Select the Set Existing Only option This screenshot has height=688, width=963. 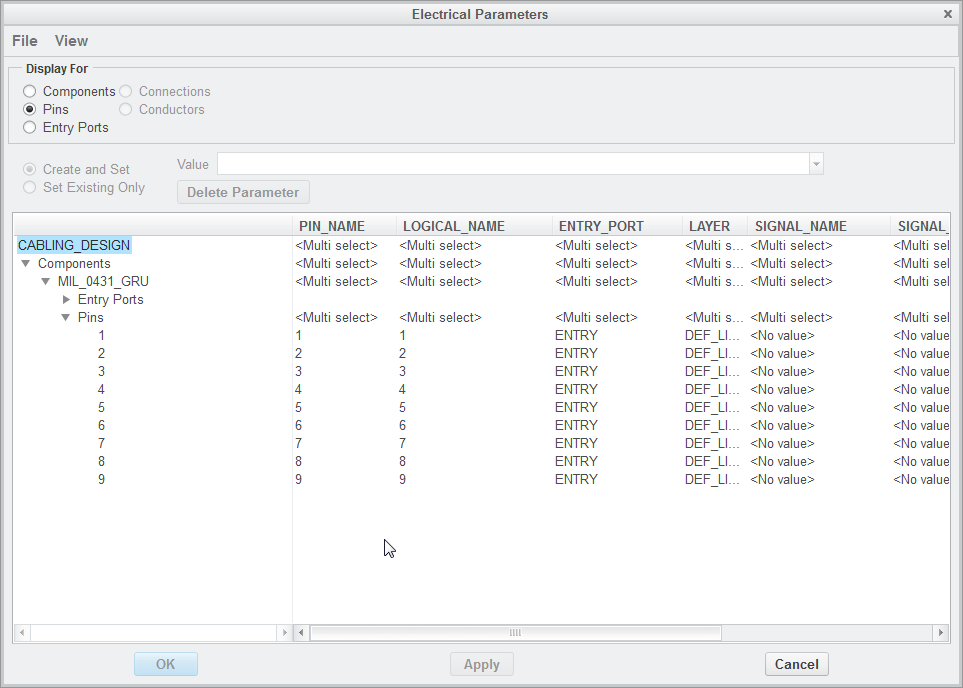point(29,187)
